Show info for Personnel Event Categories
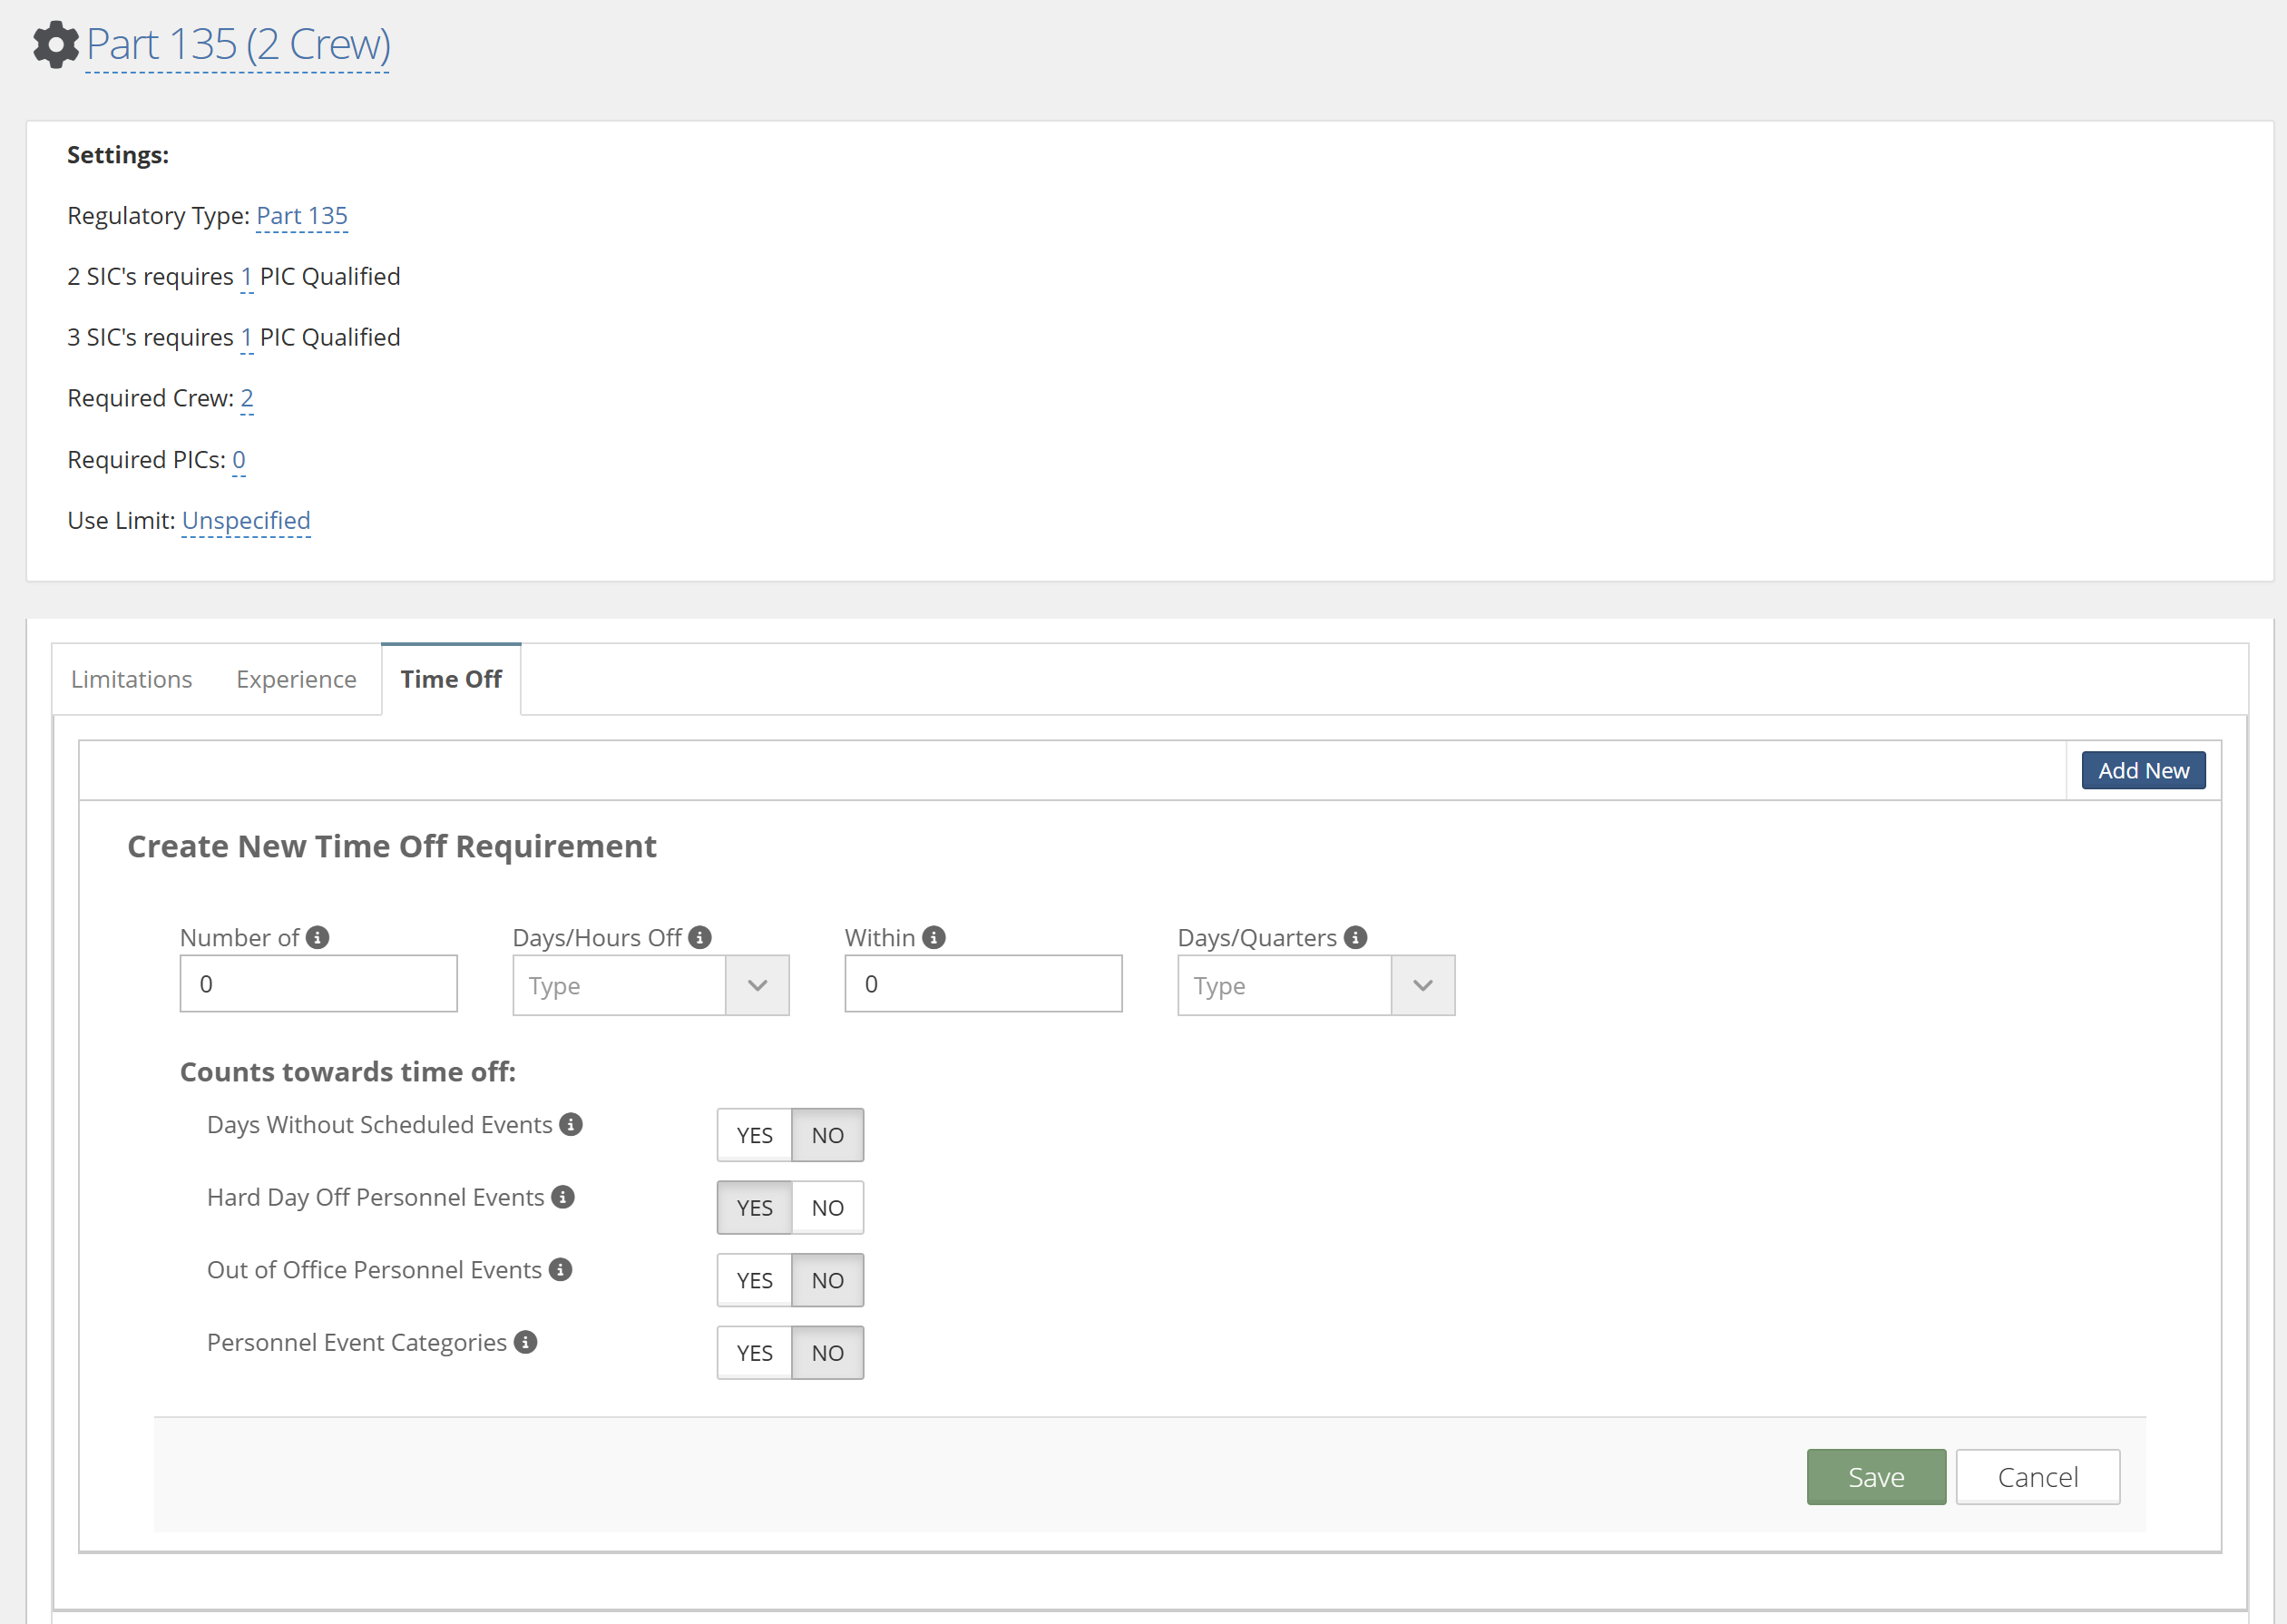This screenshot has height=1624, width=2287. point(526,1342)
